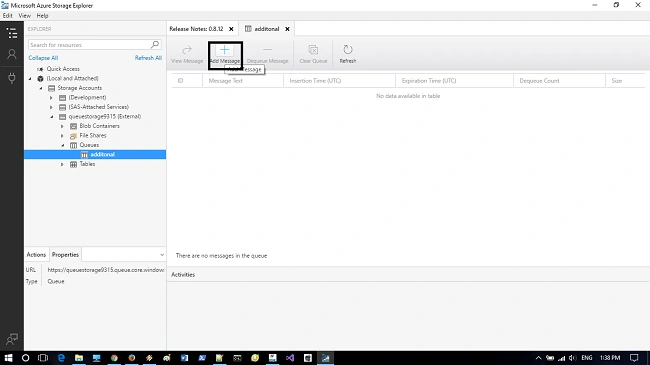
Task: Click the Refresh All link
Action: [x=148, y=58]
